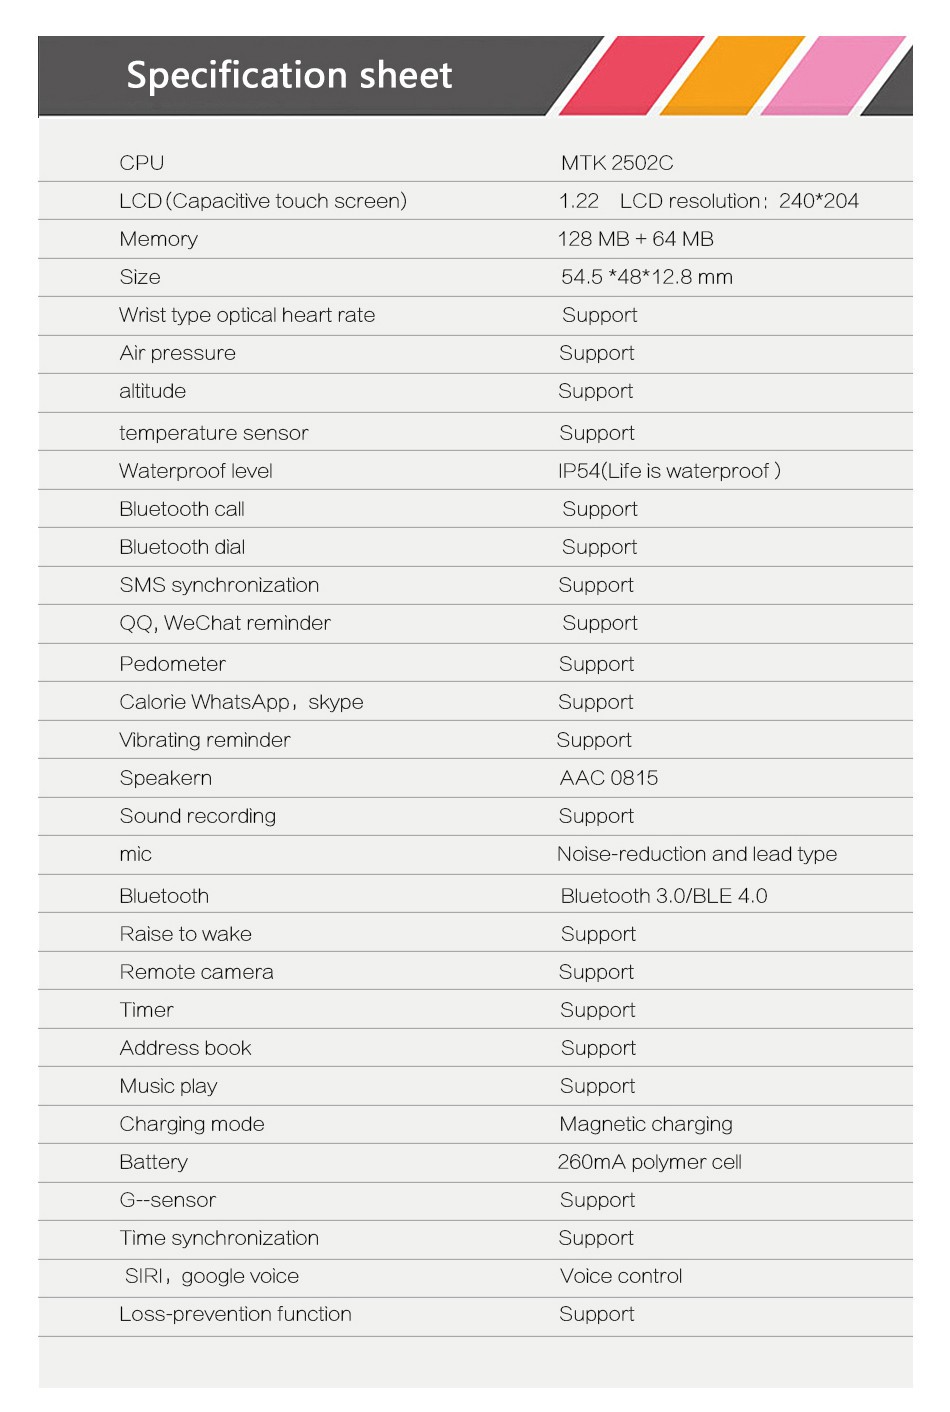Click the "Voice control" value
This screenshot has width=950, height=1412.
coord(621,1276)
